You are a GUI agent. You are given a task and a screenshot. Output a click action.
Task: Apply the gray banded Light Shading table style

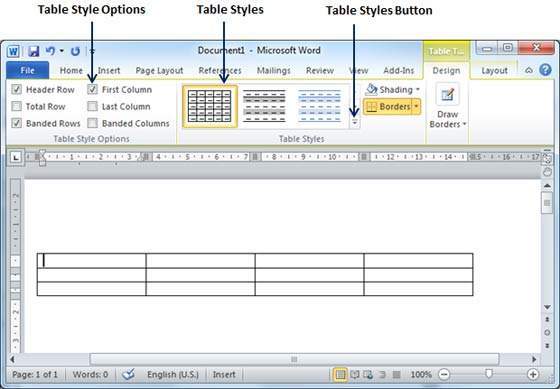[264, 106]
